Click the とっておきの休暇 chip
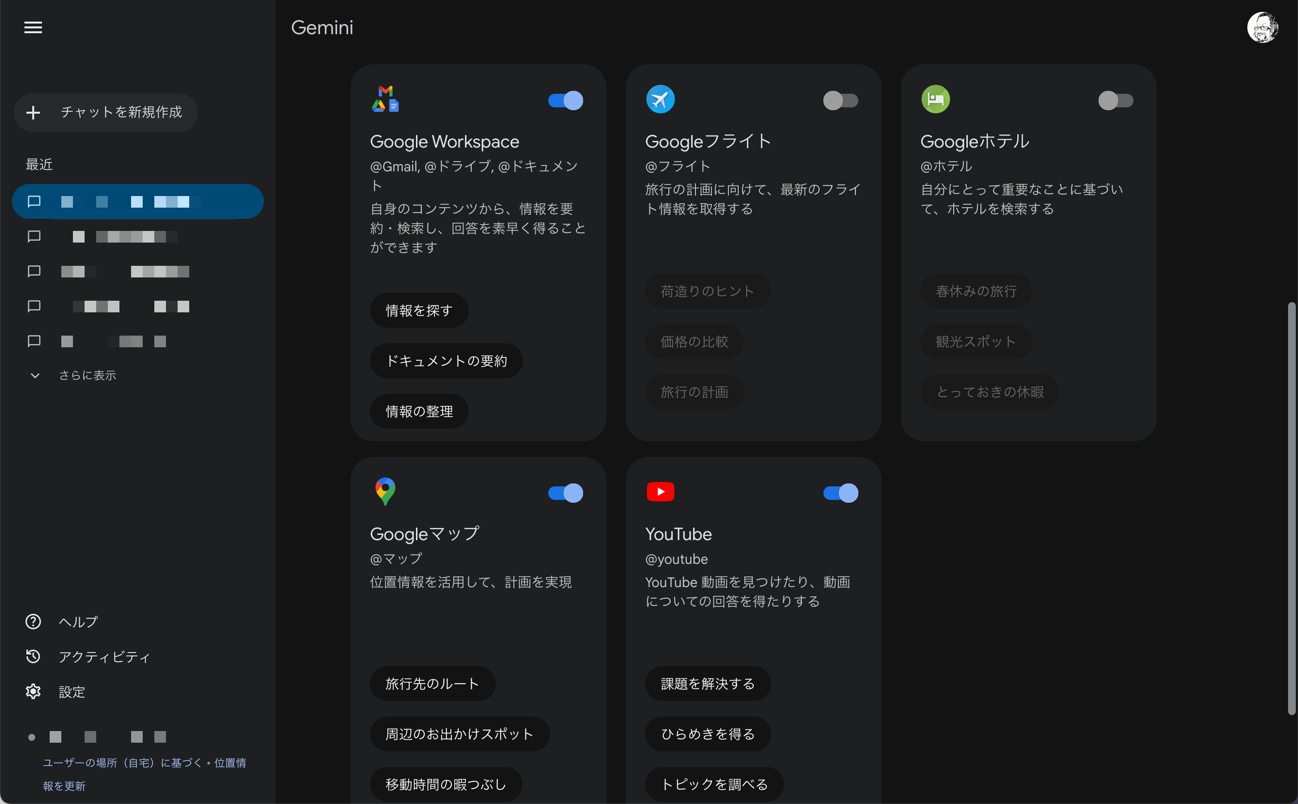The image size is (1298, 804). [x=989, y=392]
